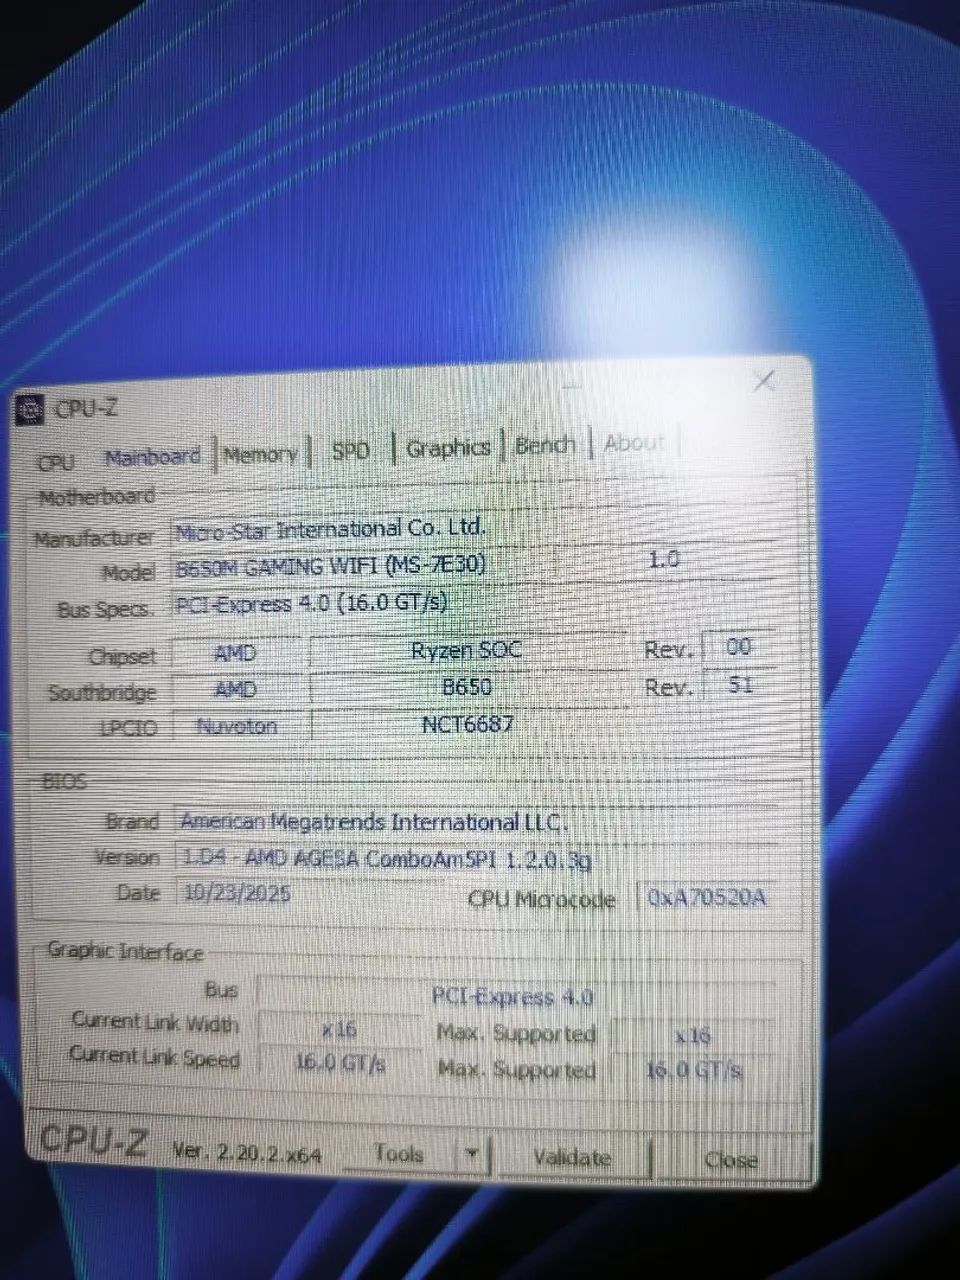
Task: Click the Bus Specs. label
Action: click(104, 610)
